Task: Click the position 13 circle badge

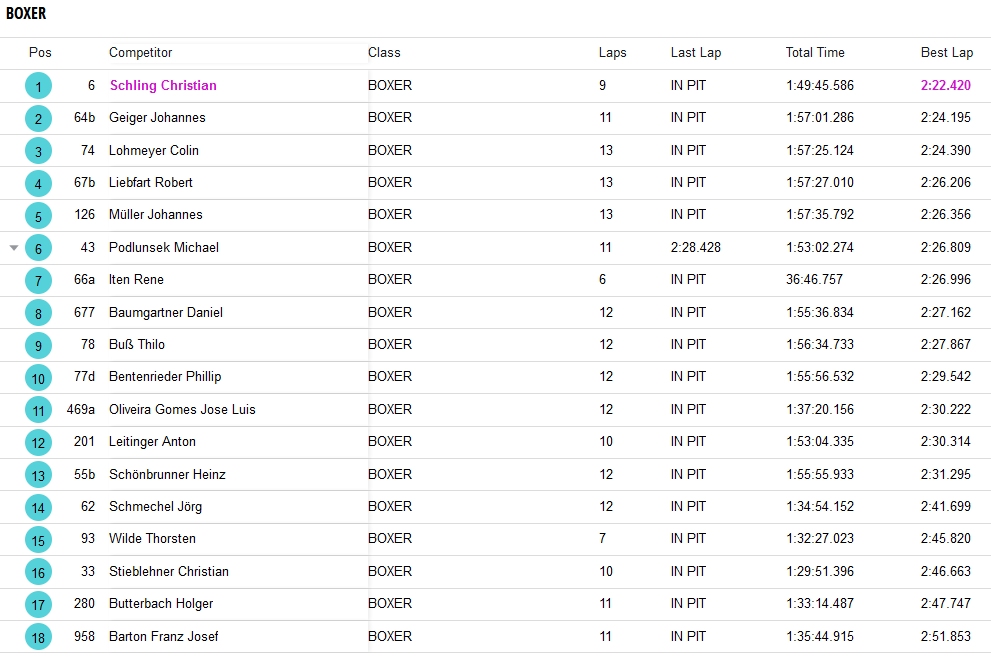Action: coord(38,475)
